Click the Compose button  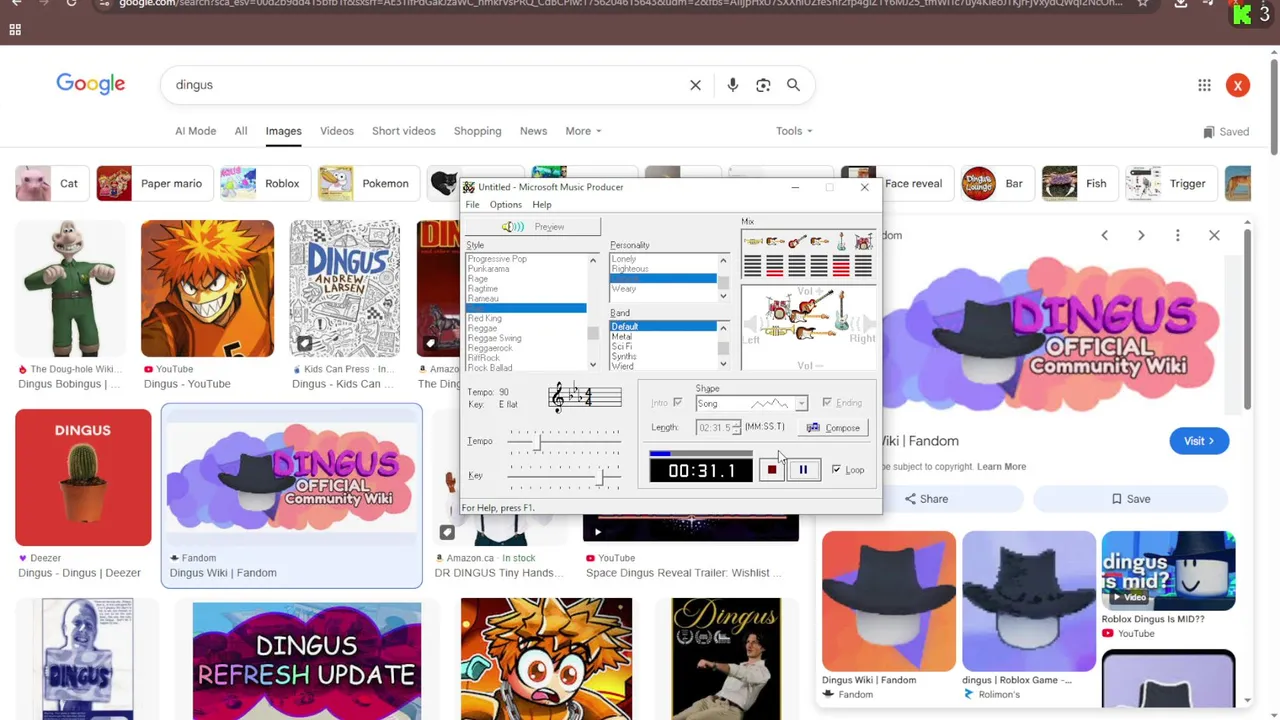pyautogui.click(x=833, y=427)
